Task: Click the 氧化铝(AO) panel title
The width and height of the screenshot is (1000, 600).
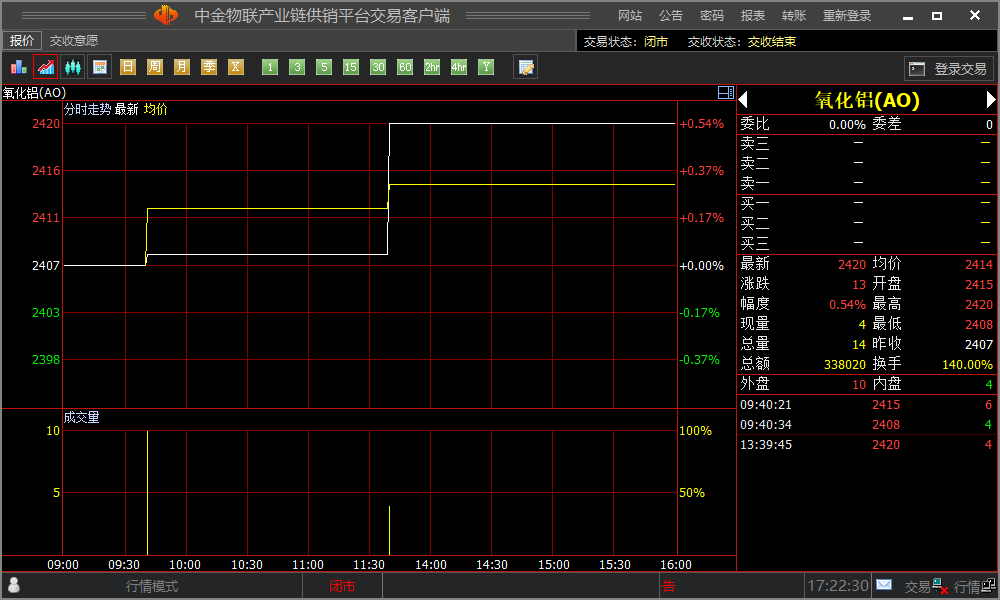Action: click(x=867, y=100)
